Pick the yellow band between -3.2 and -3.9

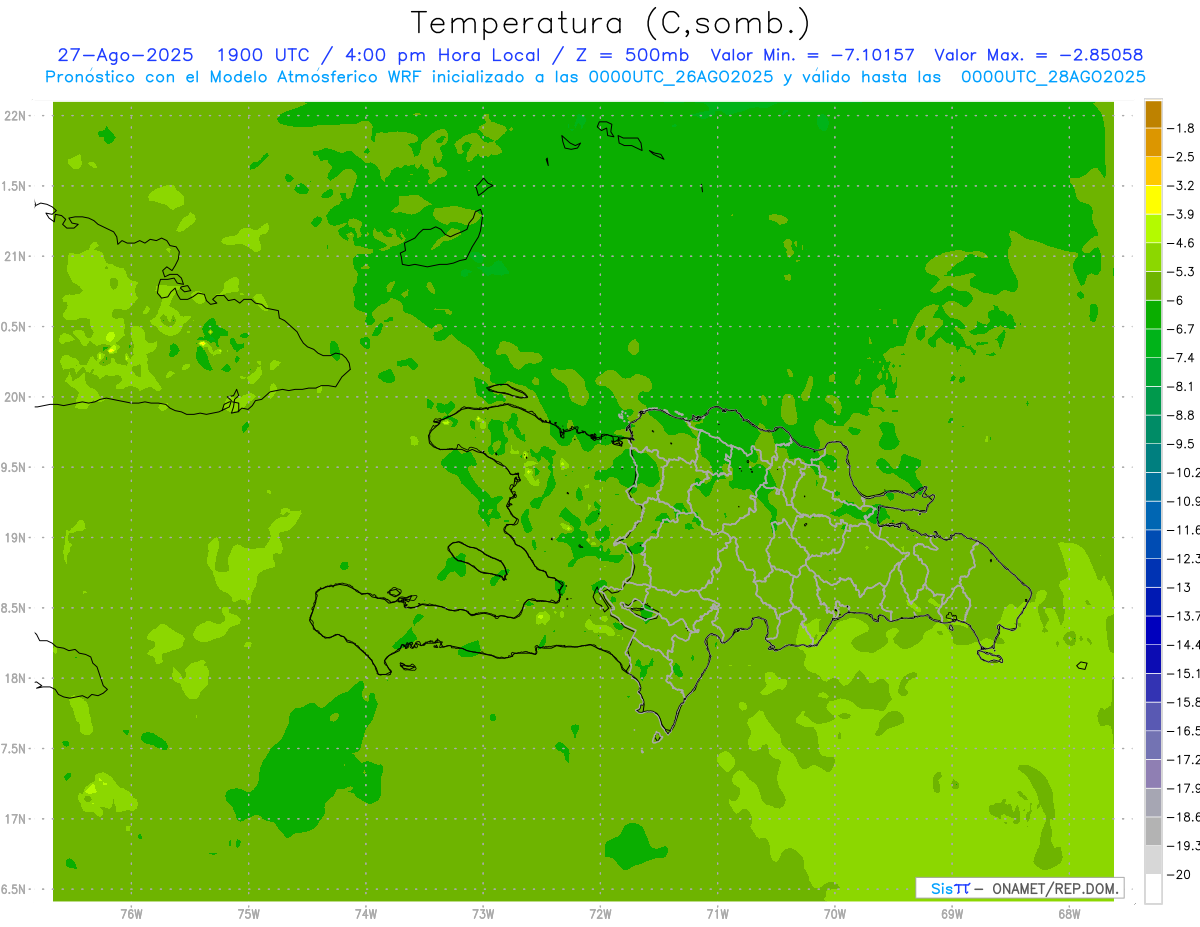(1153, 200)
